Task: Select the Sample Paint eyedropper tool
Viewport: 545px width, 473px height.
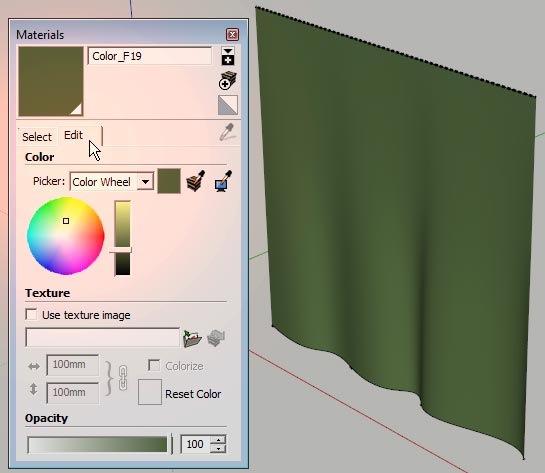Action: click(227, 132)
